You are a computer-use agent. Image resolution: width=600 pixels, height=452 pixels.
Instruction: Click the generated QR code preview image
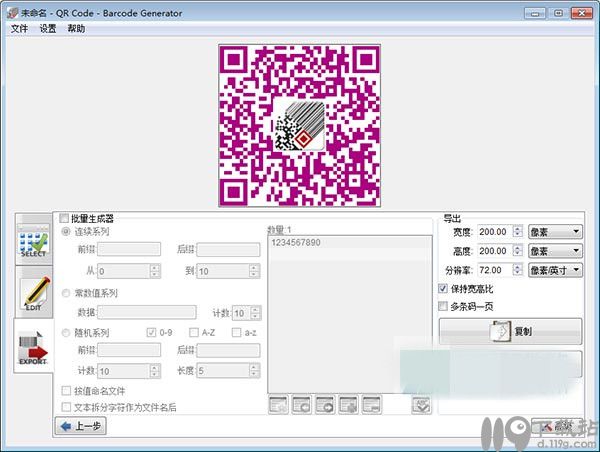point(299,126)
